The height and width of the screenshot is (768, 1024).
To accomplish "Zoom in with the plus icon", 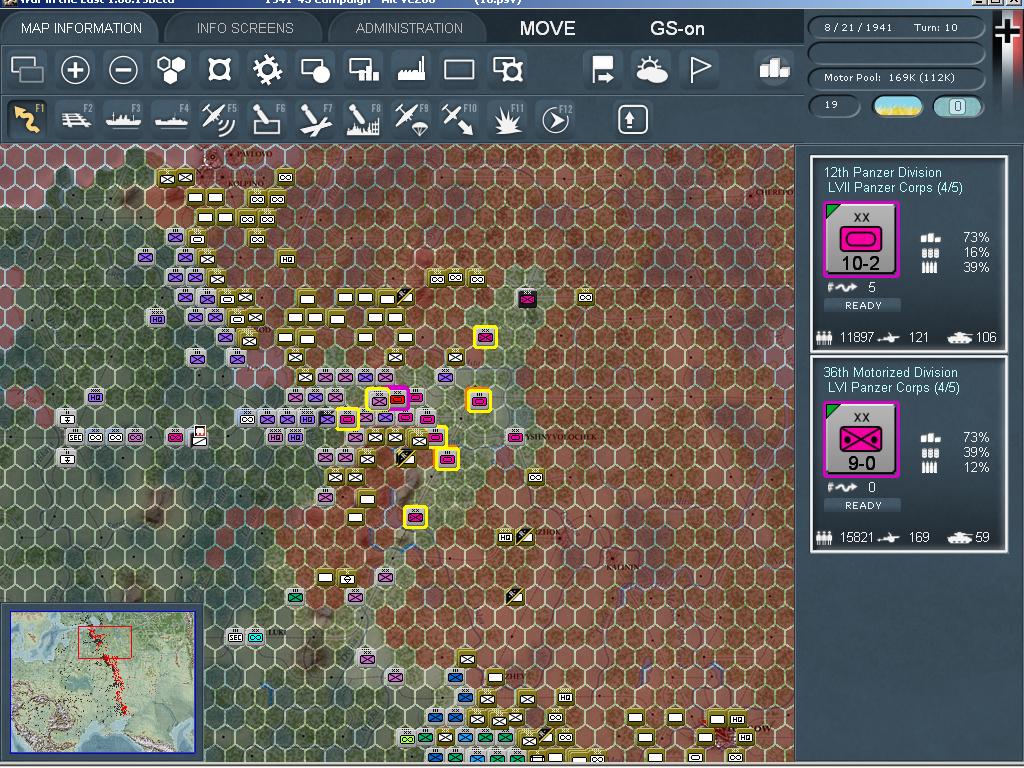I will [x=75, y=70].
